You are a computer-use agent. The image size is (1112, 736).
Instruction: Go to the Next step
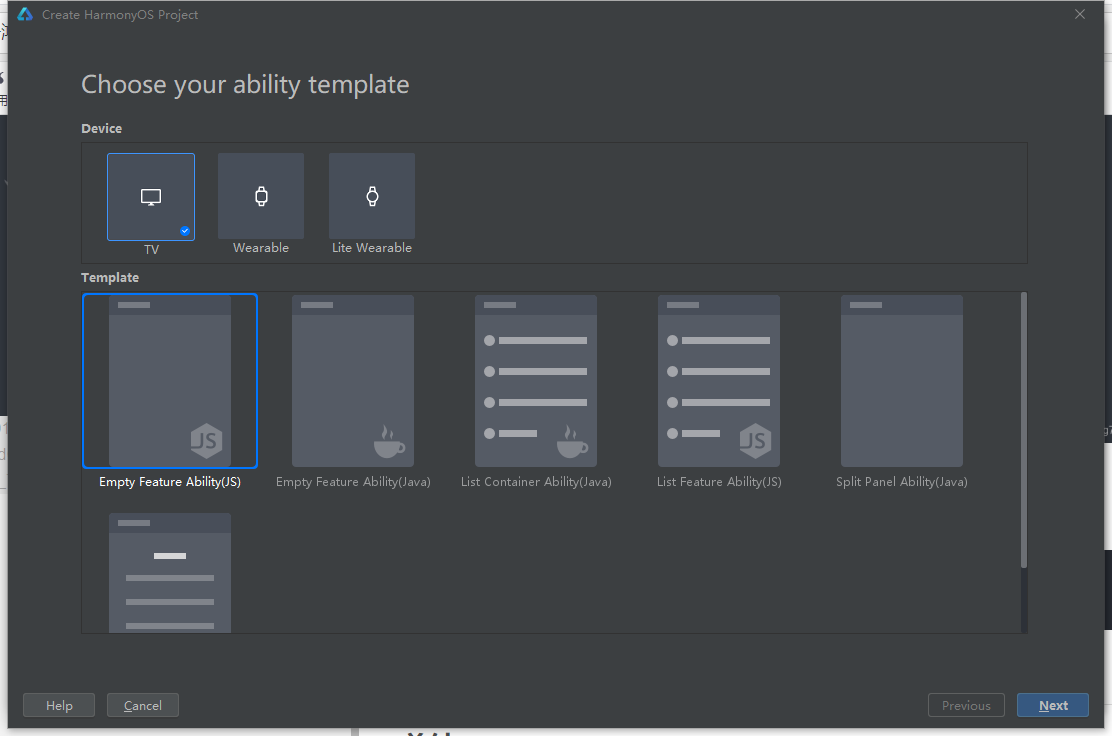tap(1052, 706)
